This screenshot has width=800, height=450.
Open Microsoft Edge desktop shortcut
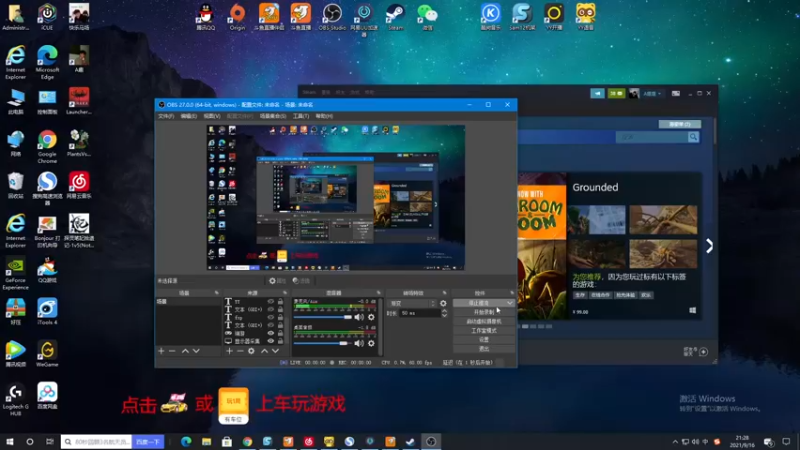click(47, 62)
